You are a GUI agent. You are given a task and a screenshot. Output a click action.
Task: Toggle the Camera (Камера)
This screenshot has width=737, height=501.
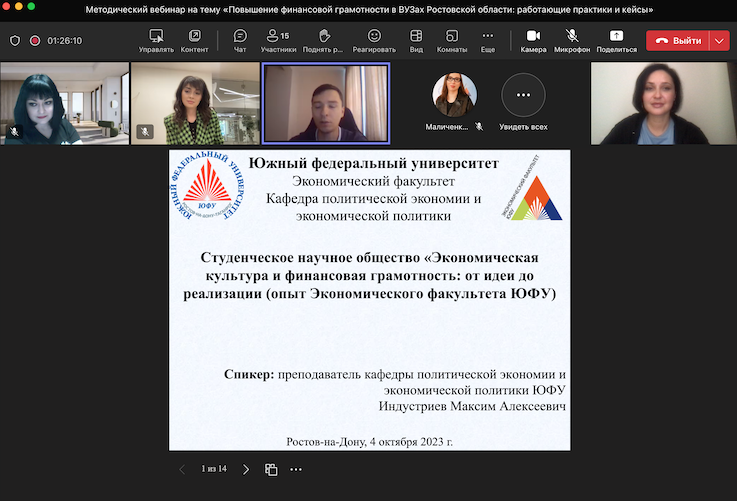tap(533, 41)
